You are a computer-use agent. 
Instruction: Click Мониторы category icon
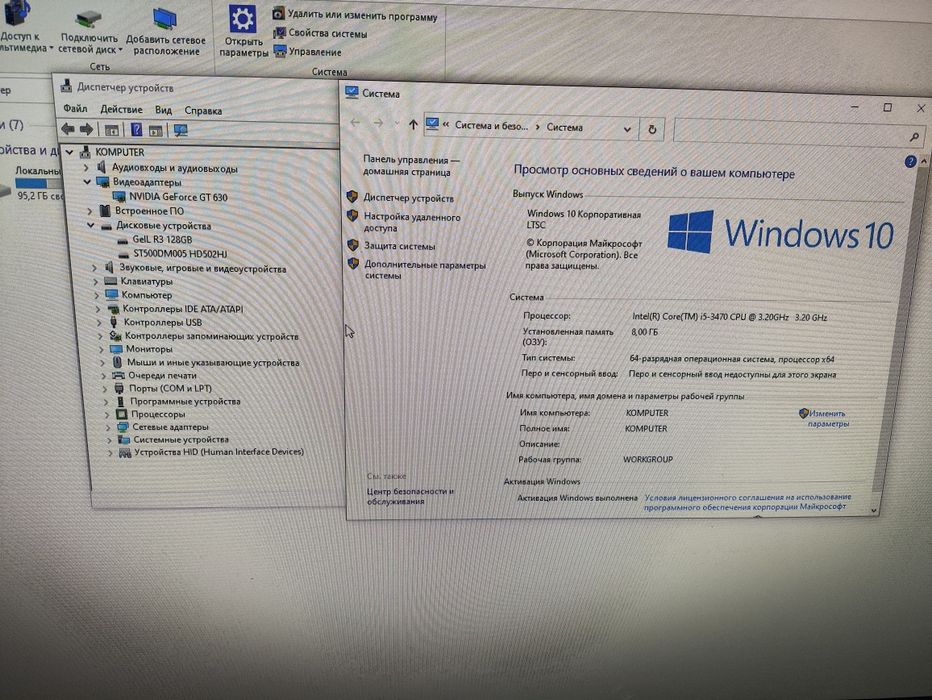[116, 349]
